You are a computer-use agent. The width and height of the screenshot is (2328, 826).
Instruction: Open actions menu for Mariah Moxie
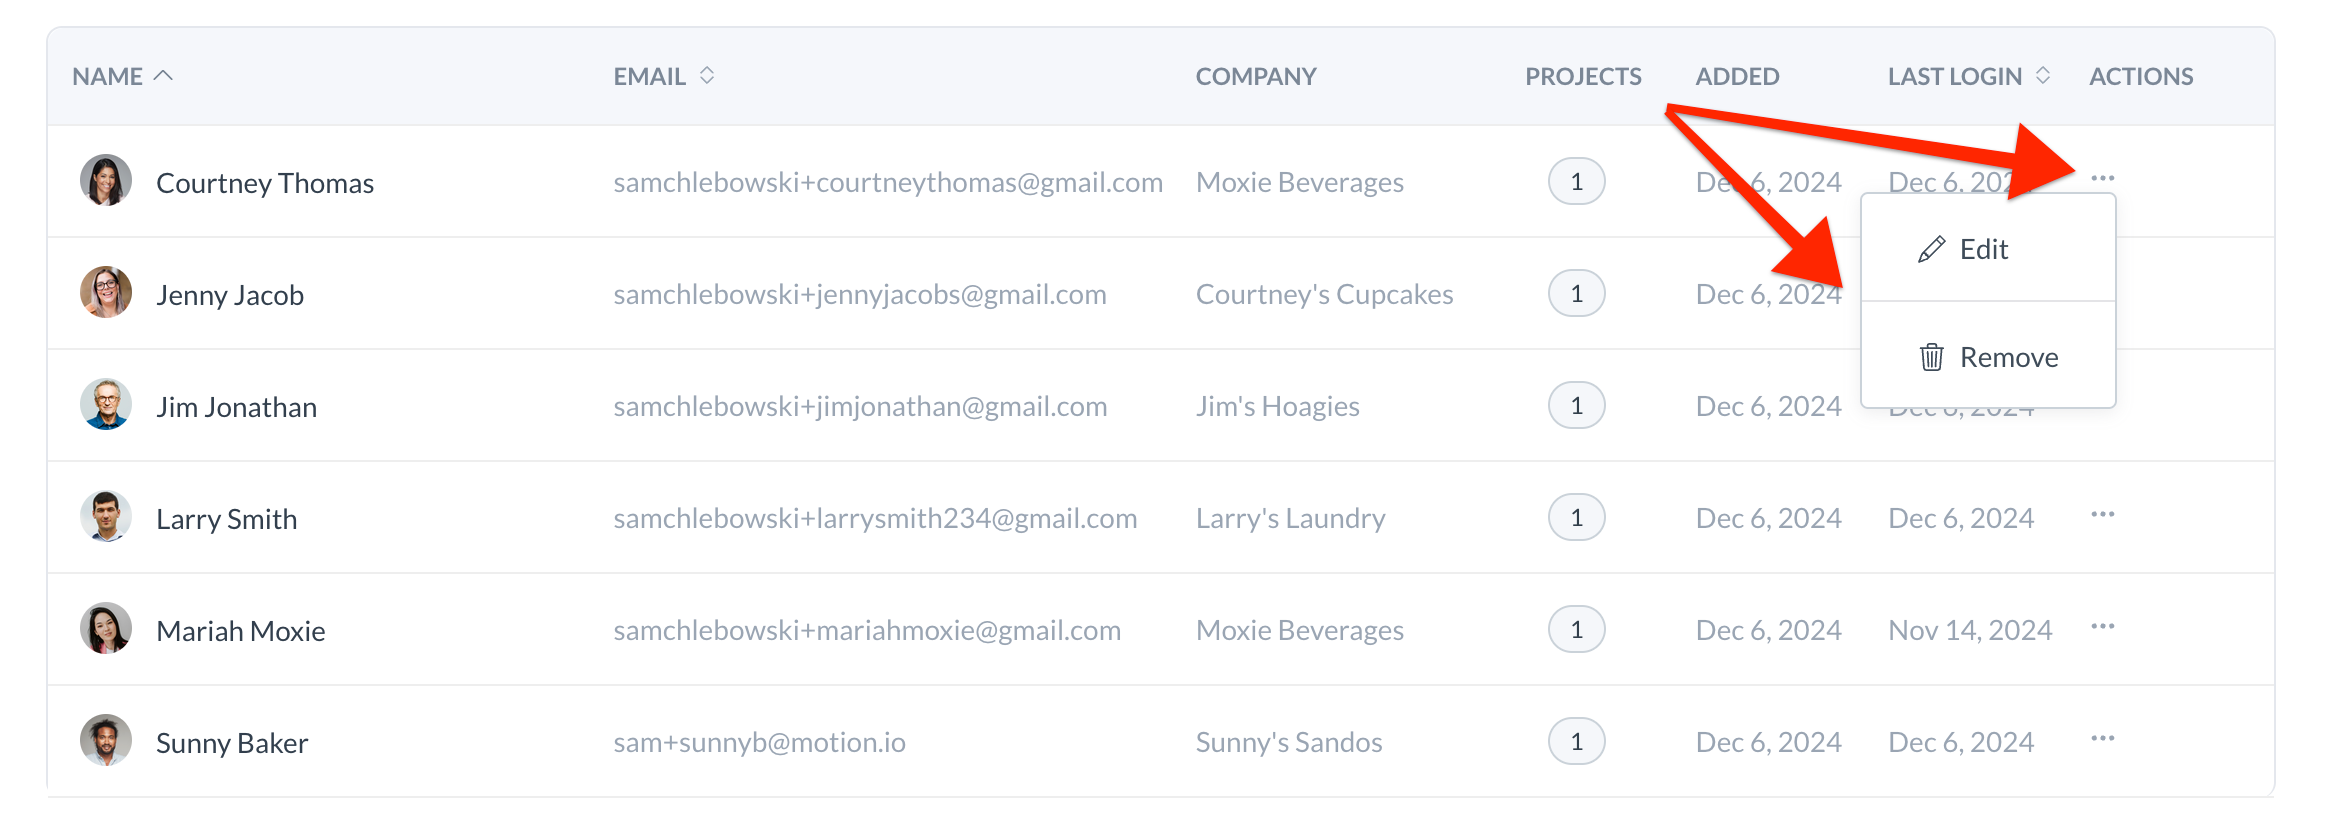click(x=2102, y=627)
